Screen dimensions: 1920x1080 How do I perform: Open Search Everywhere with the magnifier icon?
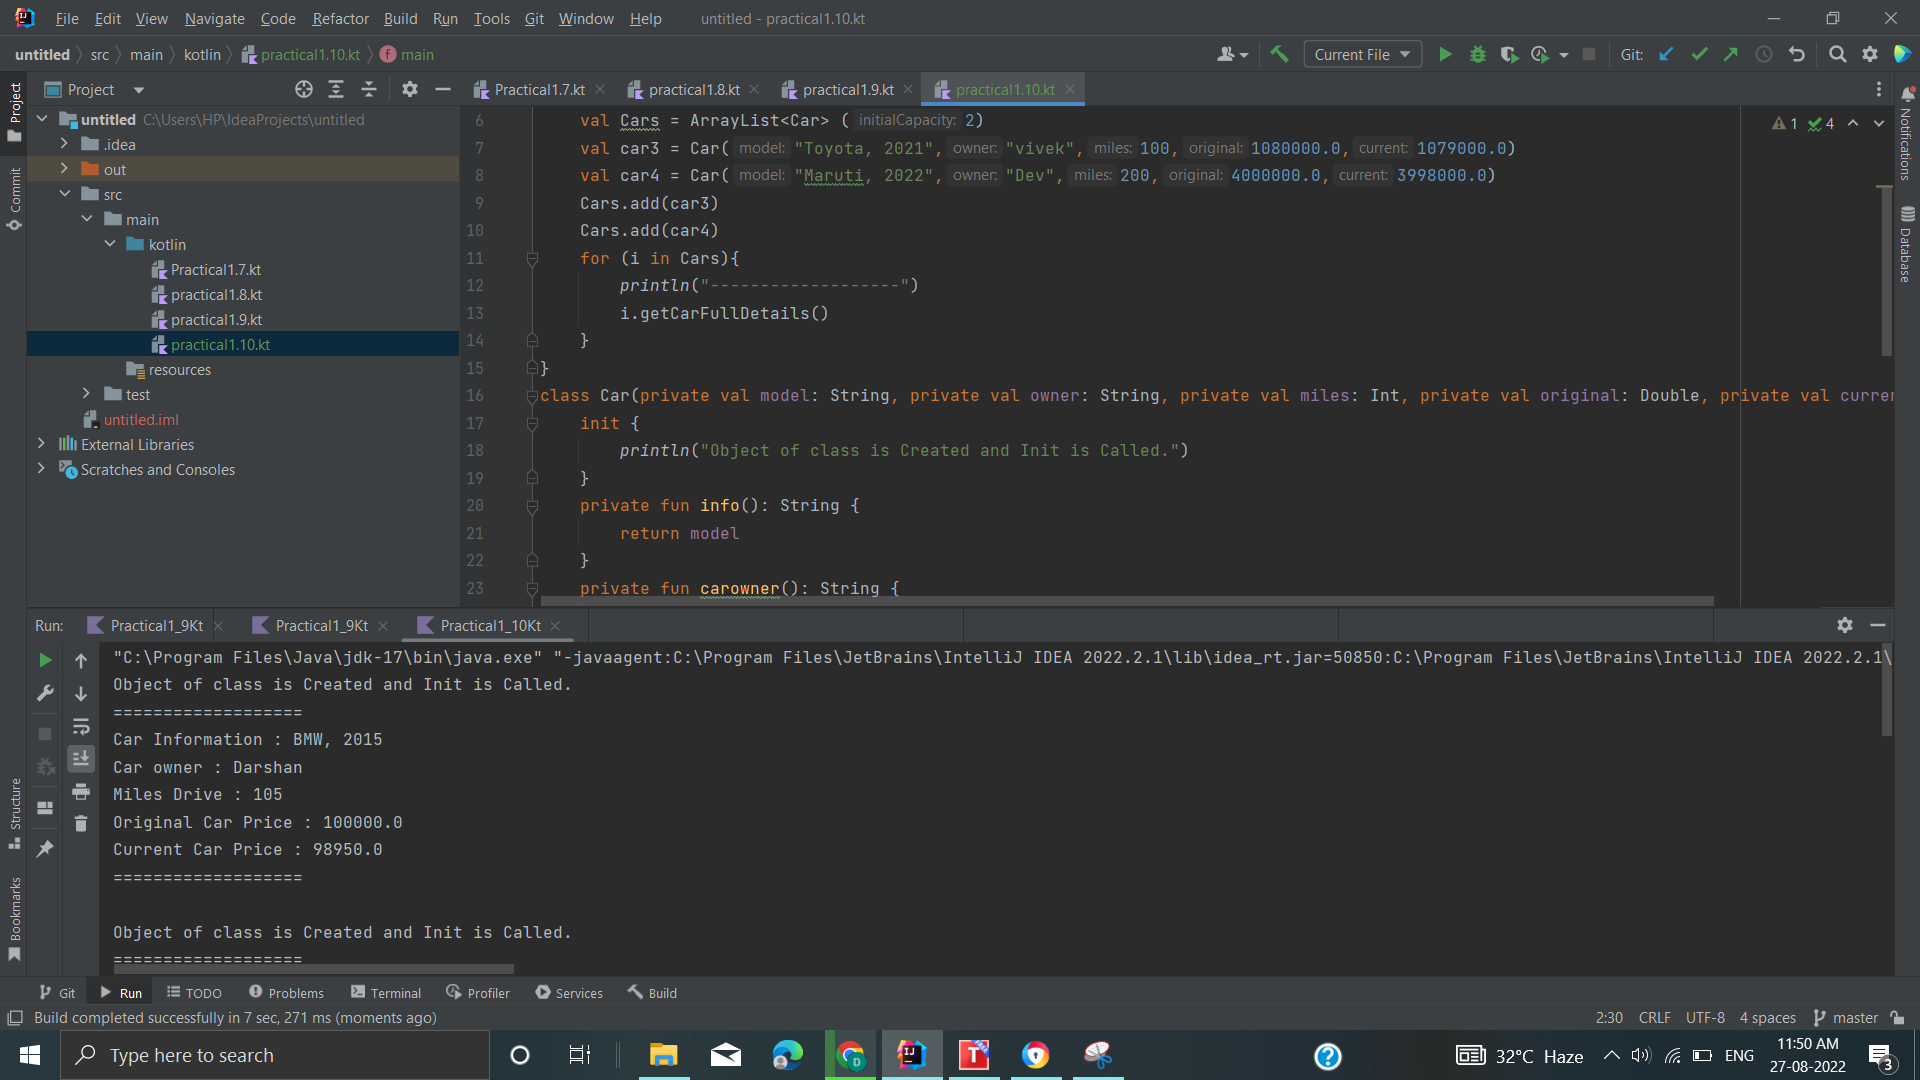pos(1837,54)
